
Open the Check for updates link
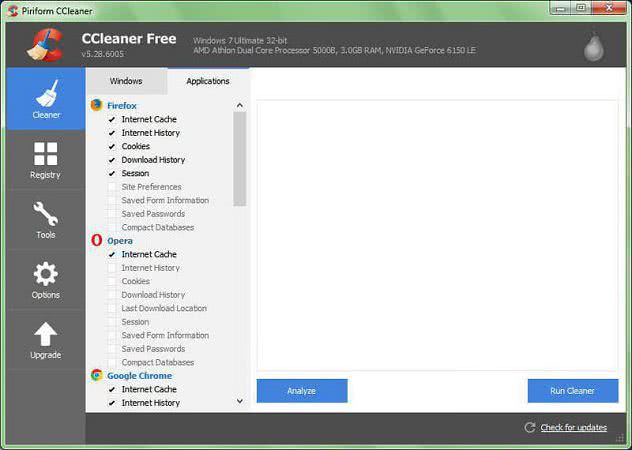[x=573, y=428]
